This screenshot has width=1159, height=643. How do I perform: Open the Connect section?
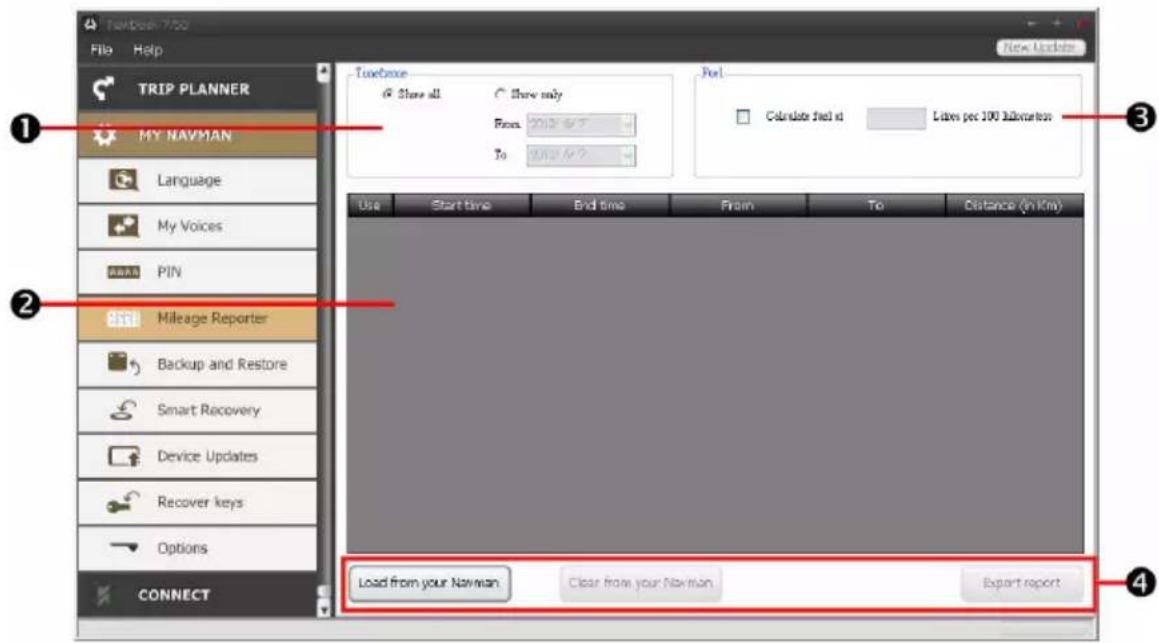(197, 595)
